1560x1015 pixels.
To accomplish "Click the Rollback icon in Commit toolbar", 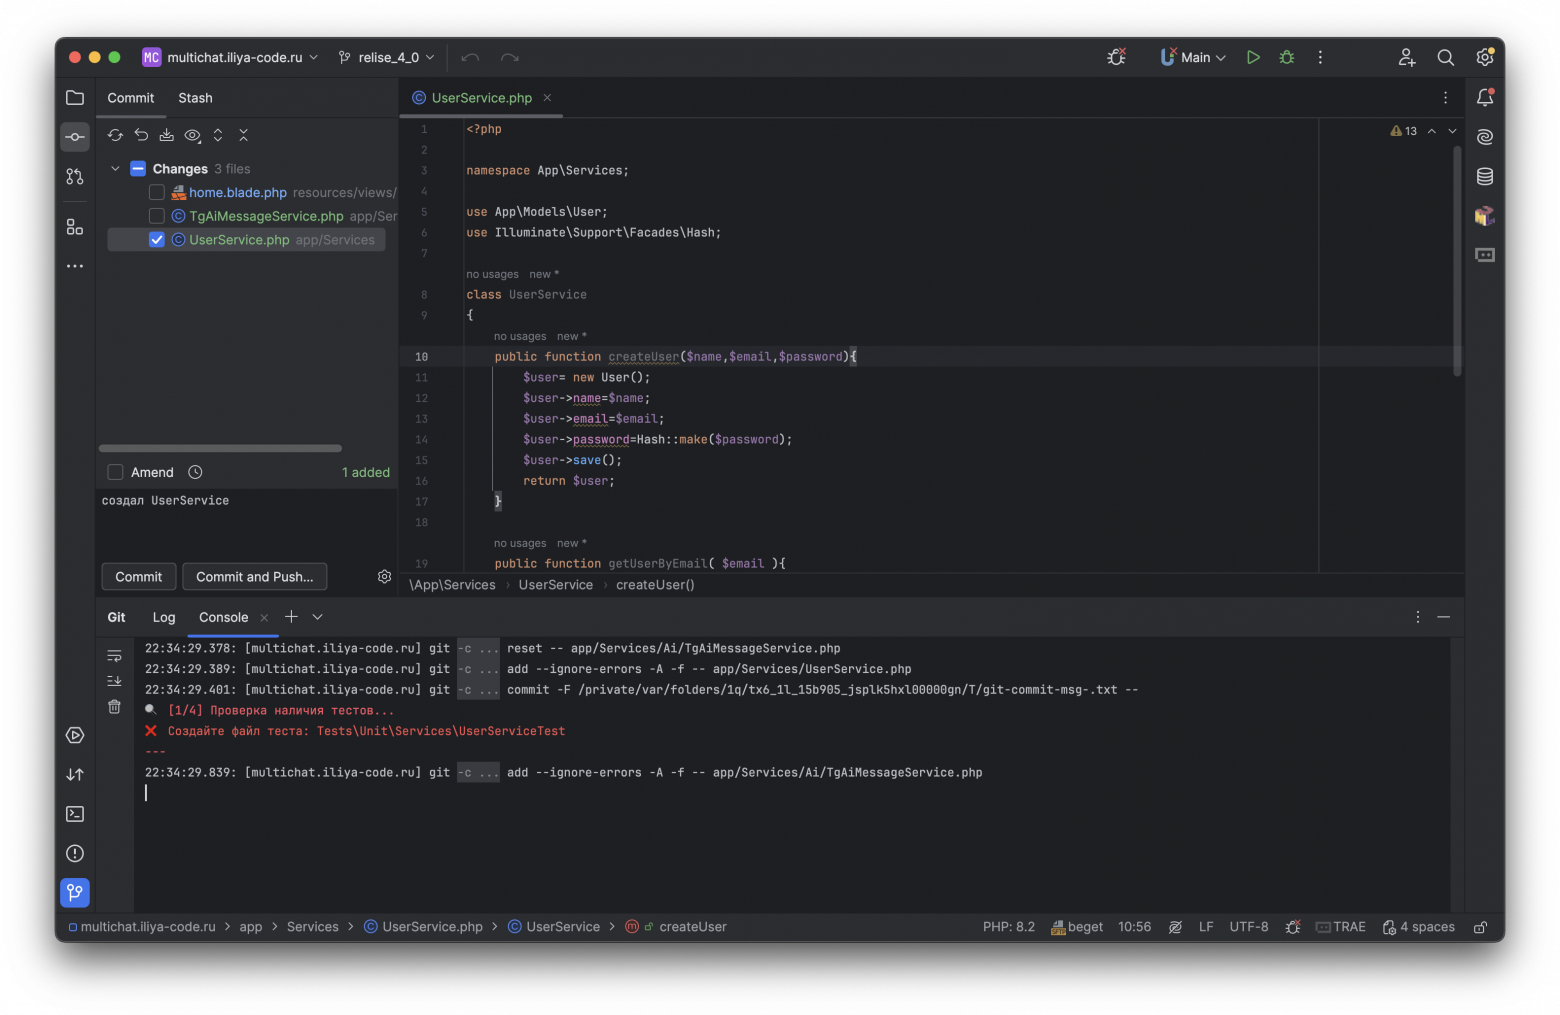I will (141, 135).
